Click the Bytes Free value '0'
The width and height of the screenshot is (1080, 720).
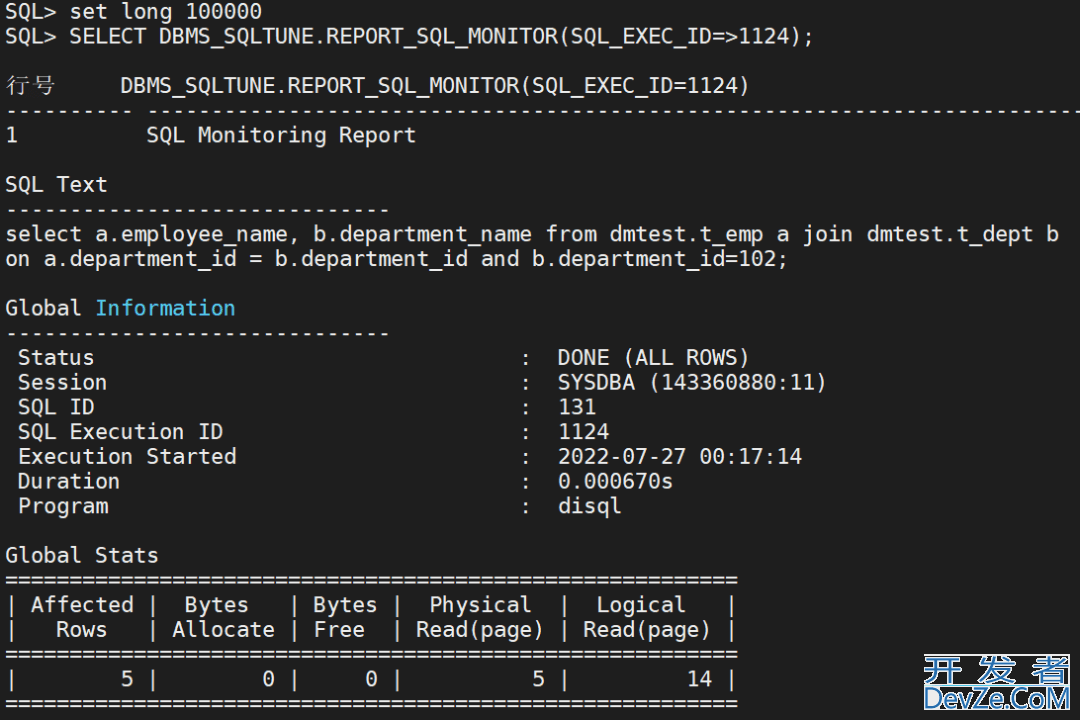[371, 679]
